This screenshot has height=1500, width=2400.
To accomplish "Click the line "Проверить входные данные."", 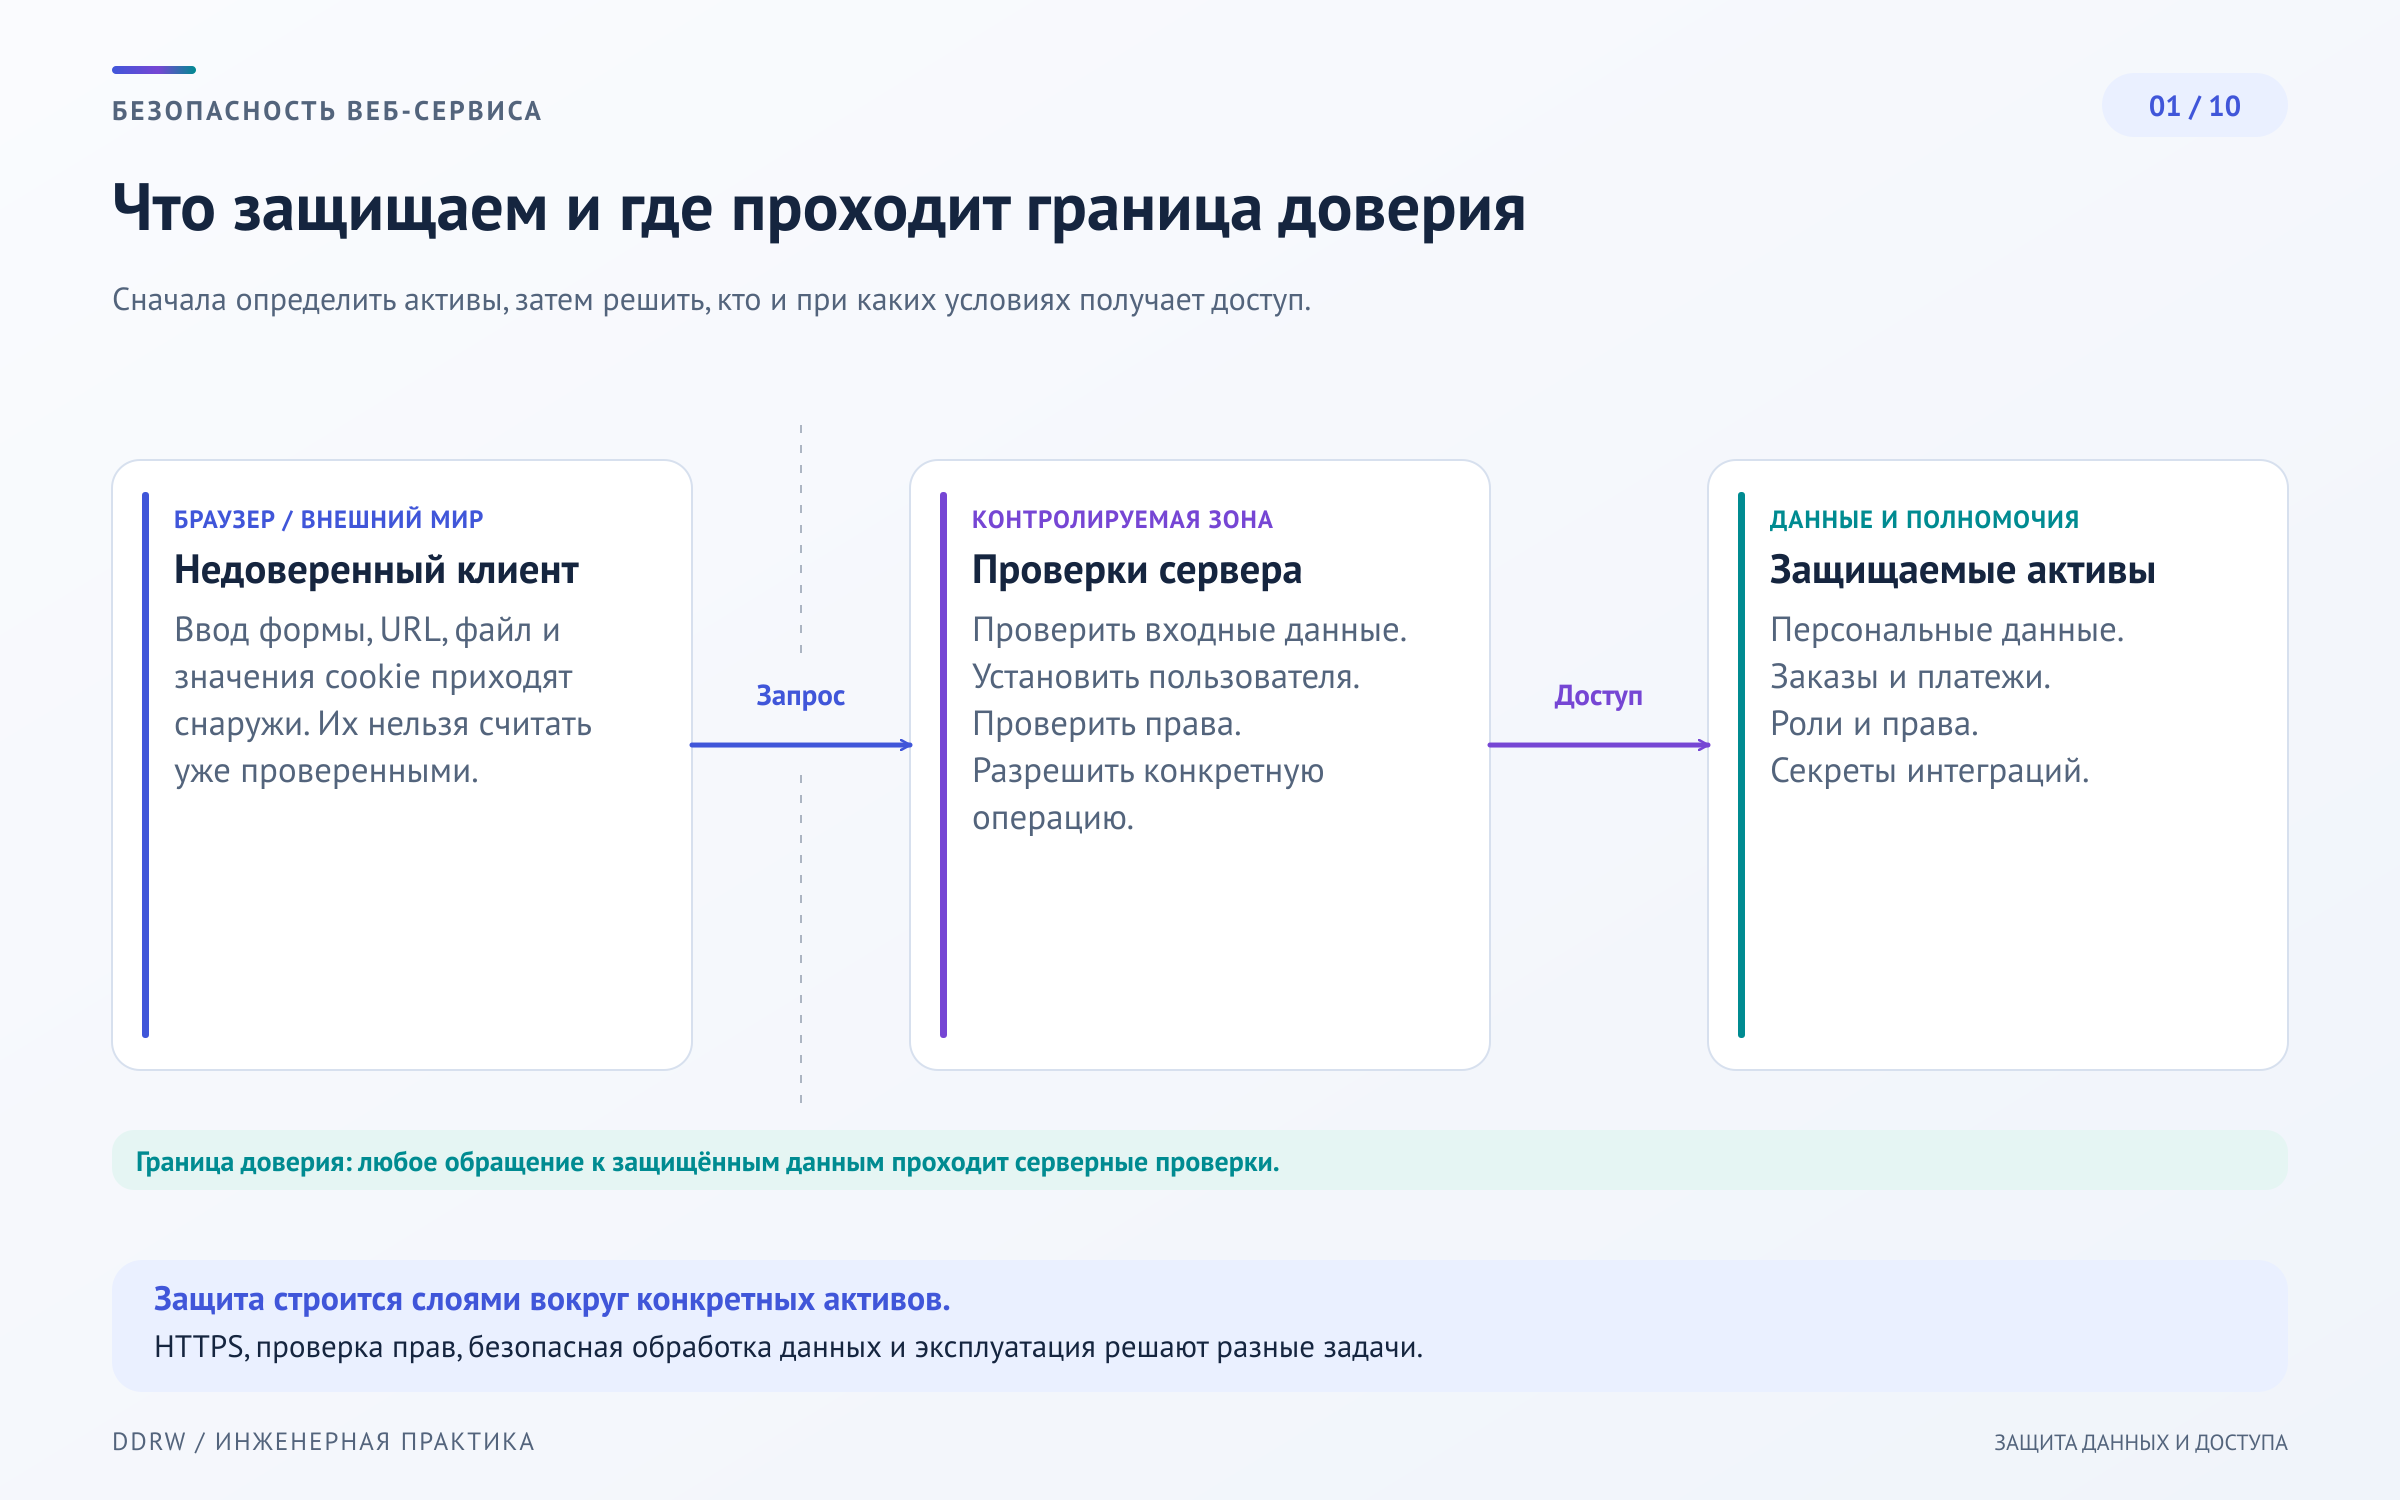I will click(x=1189, y=630).
